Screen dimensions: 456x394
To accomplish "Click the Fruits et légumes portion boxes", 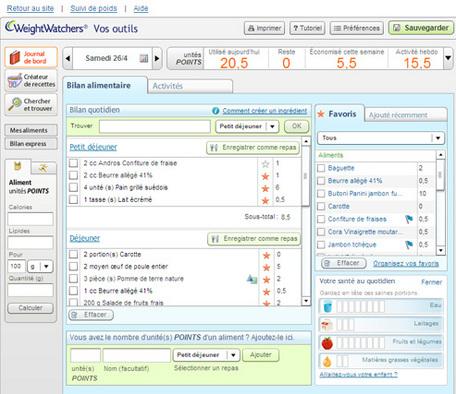I will click(360, 343).
